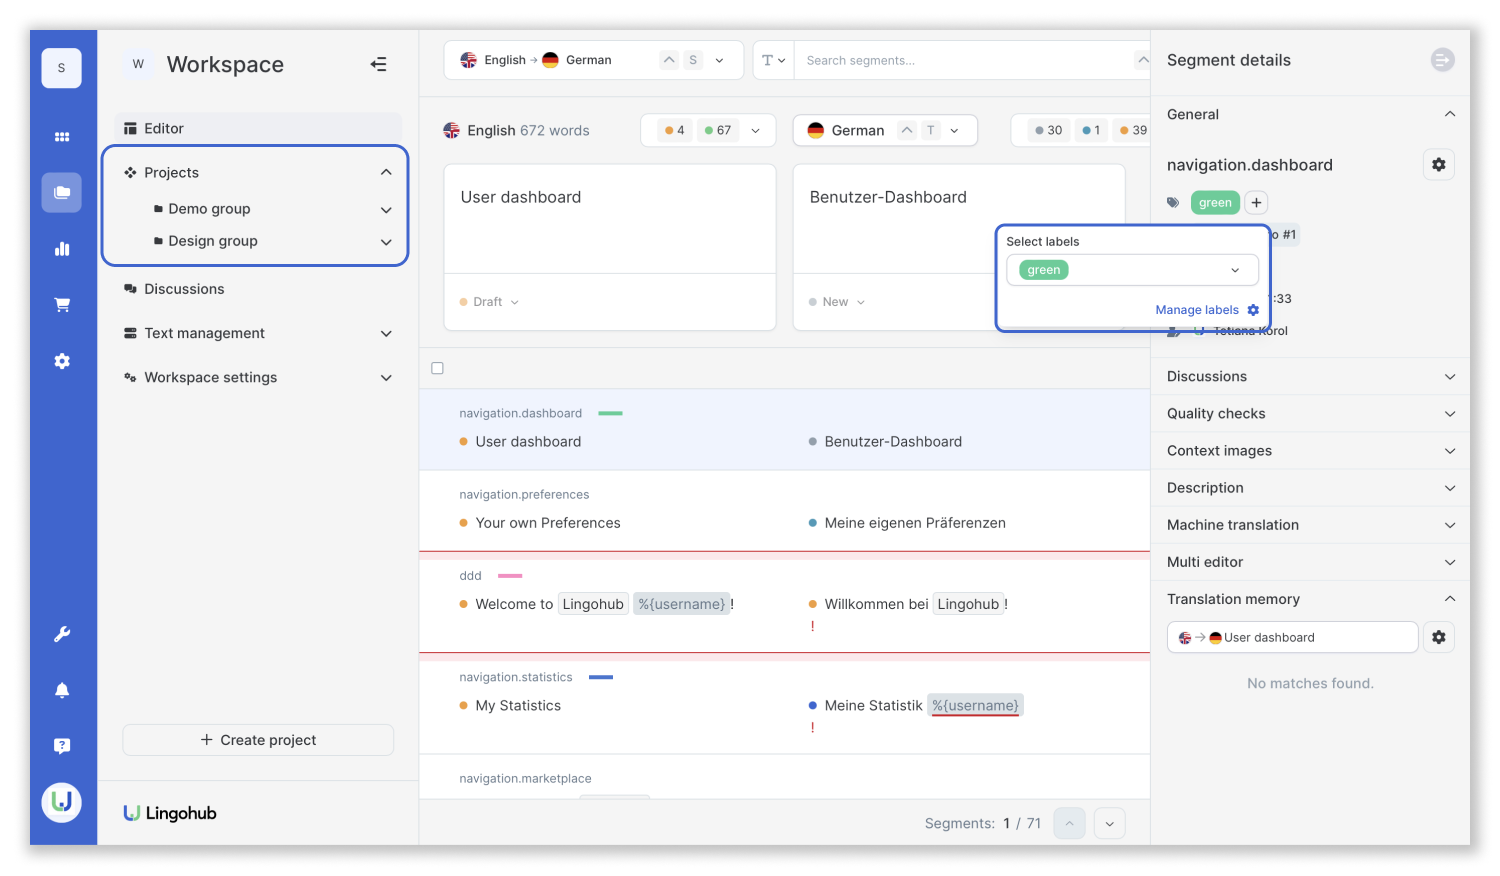The width and height of the screenshot is (1500, 876).
Task: Open the statistics bar chart sidebar icon
Action: 62,249
